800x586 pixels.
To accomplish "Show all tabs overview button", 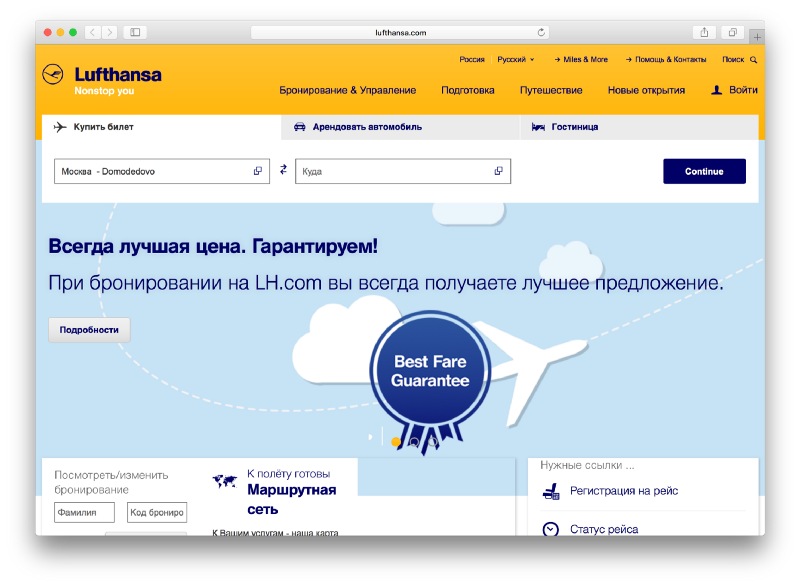I will click(733, 32).
